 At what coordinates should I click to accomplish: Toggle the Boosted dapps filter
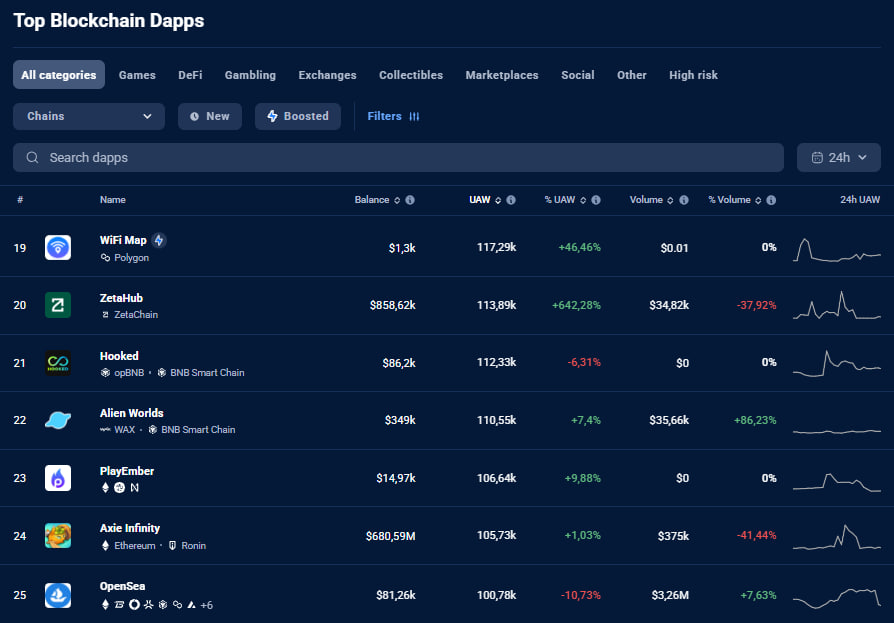tap(298, 116)
